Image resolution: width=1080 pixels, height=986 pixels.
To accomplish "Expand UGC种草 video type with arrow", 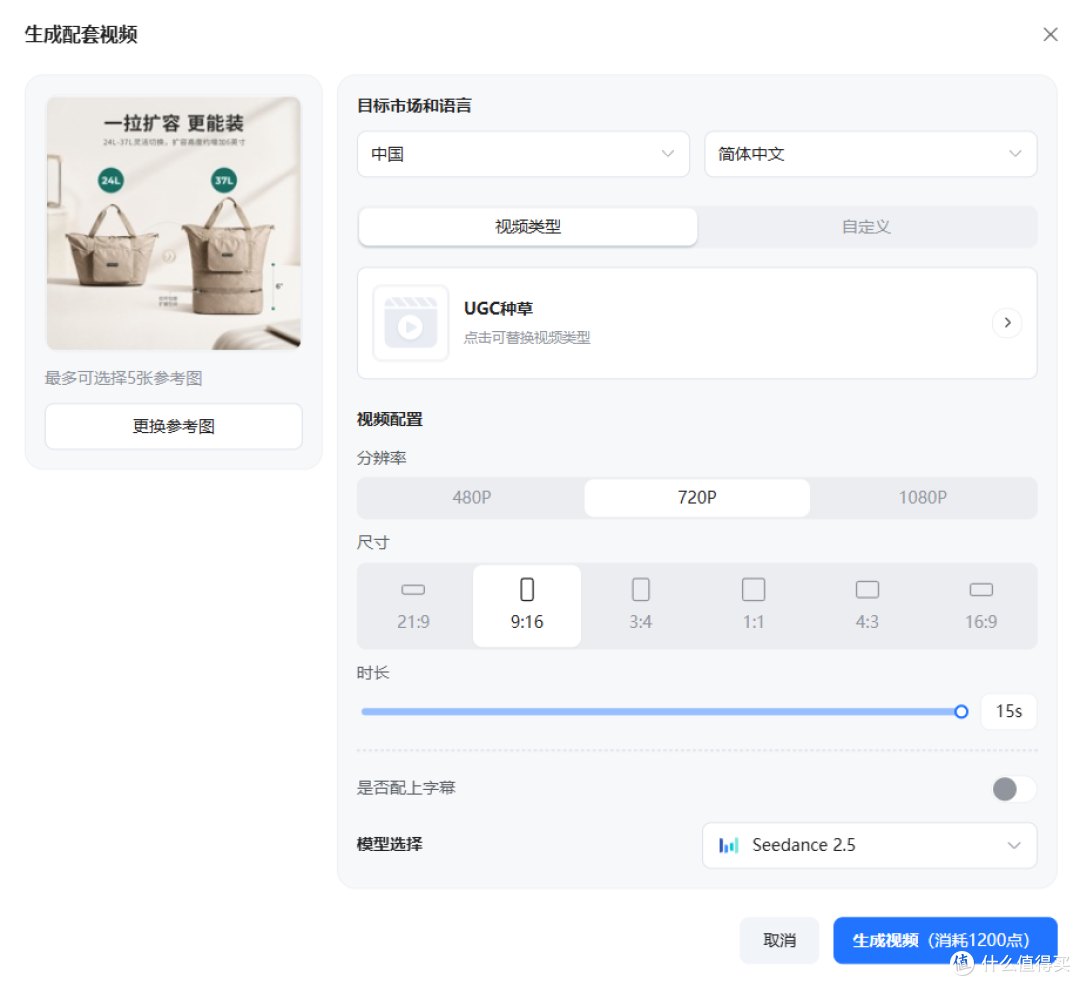I will 1007,322.
